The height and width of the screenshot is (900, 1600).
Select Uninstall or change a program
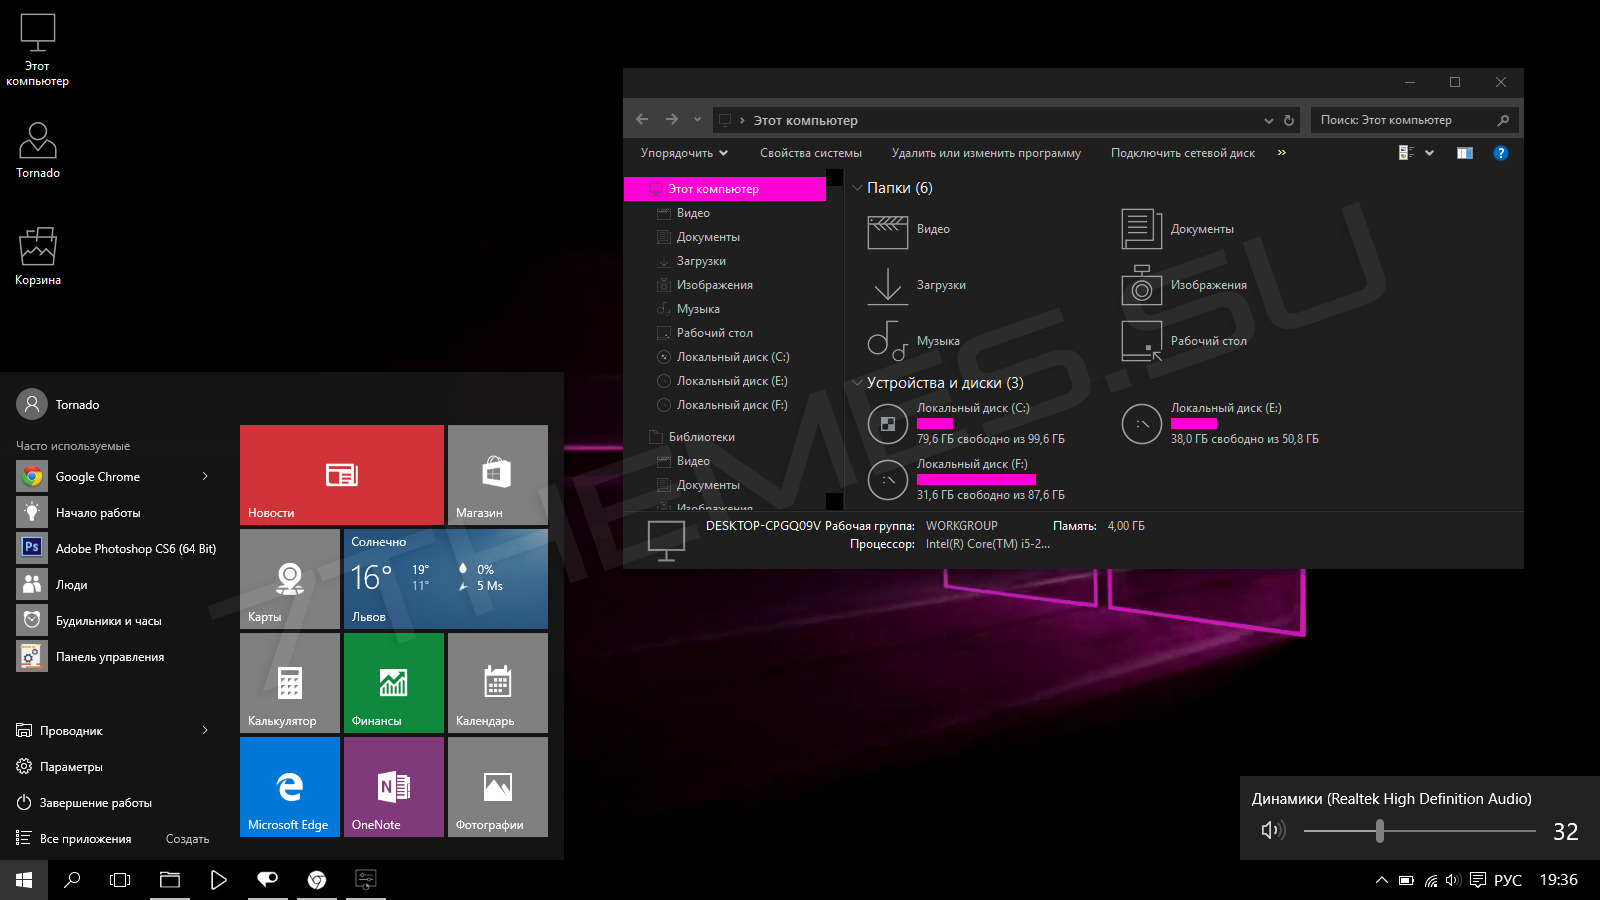(x=986, y=153)
